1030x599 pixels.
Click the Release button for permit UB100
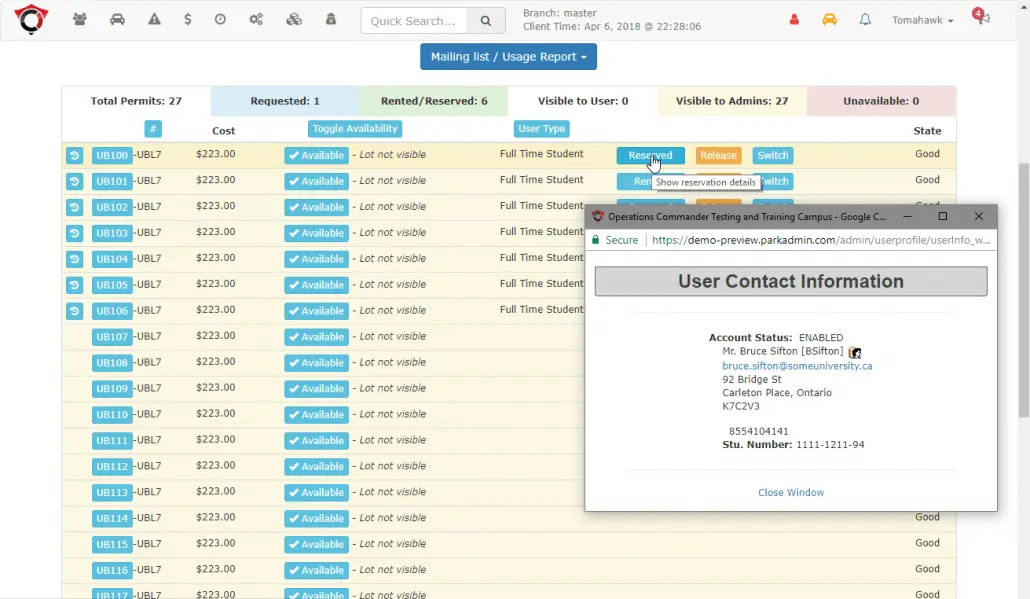[718, 154]
